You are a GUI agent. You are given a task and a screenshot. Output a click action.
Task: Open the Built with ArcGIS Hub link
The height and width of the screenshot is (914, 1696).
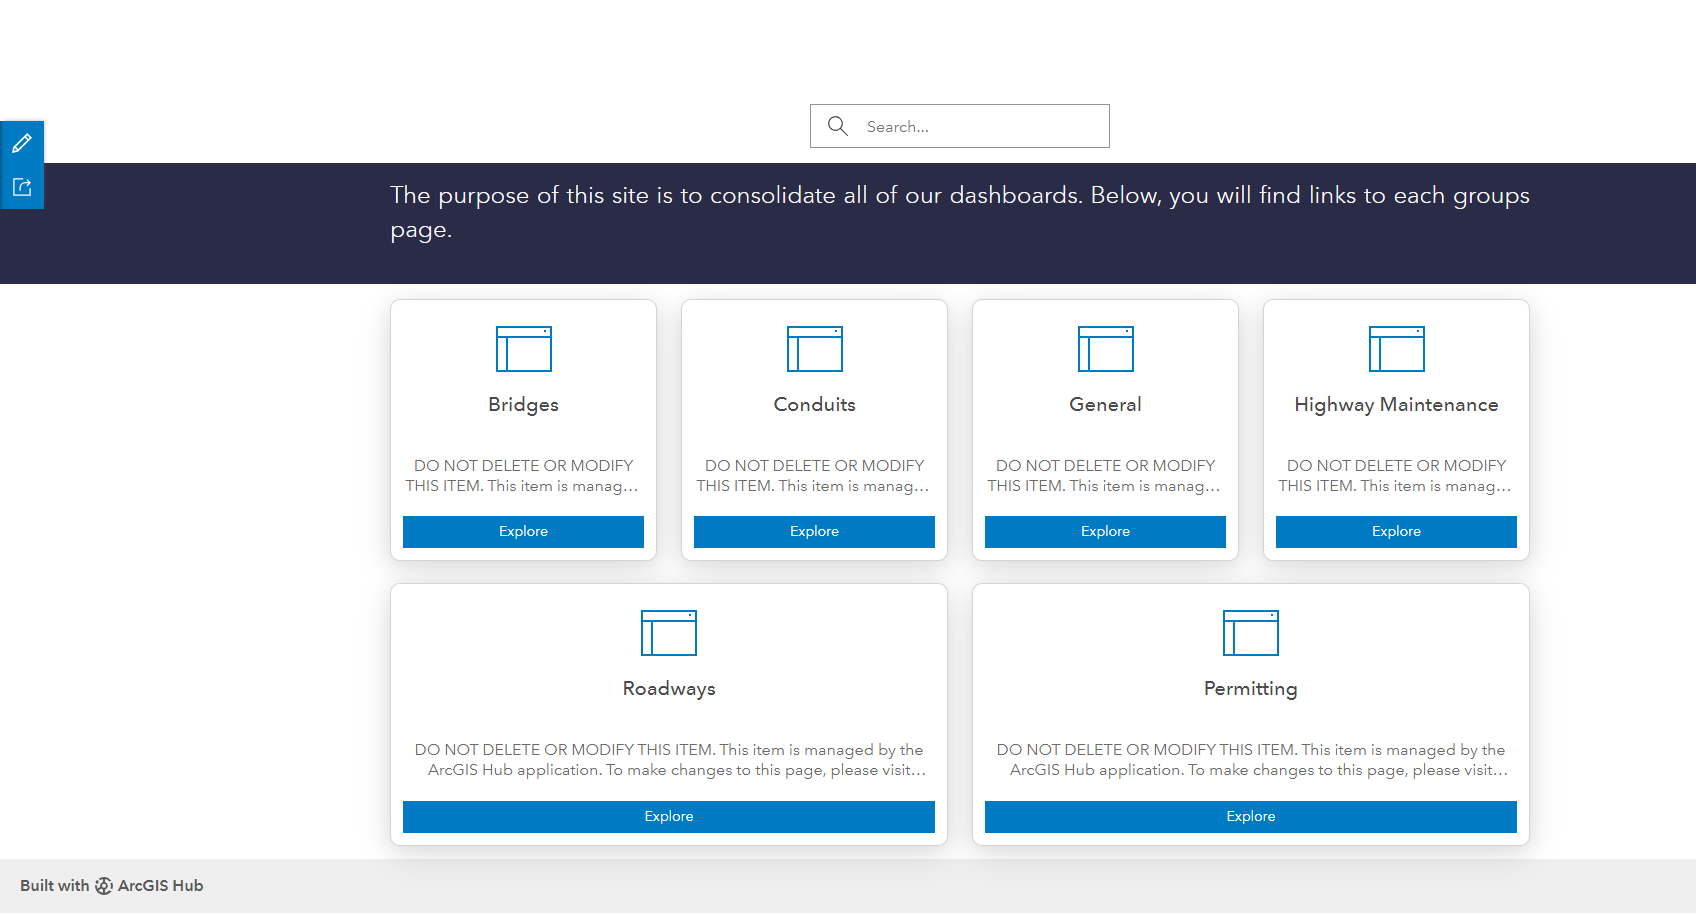112,886
